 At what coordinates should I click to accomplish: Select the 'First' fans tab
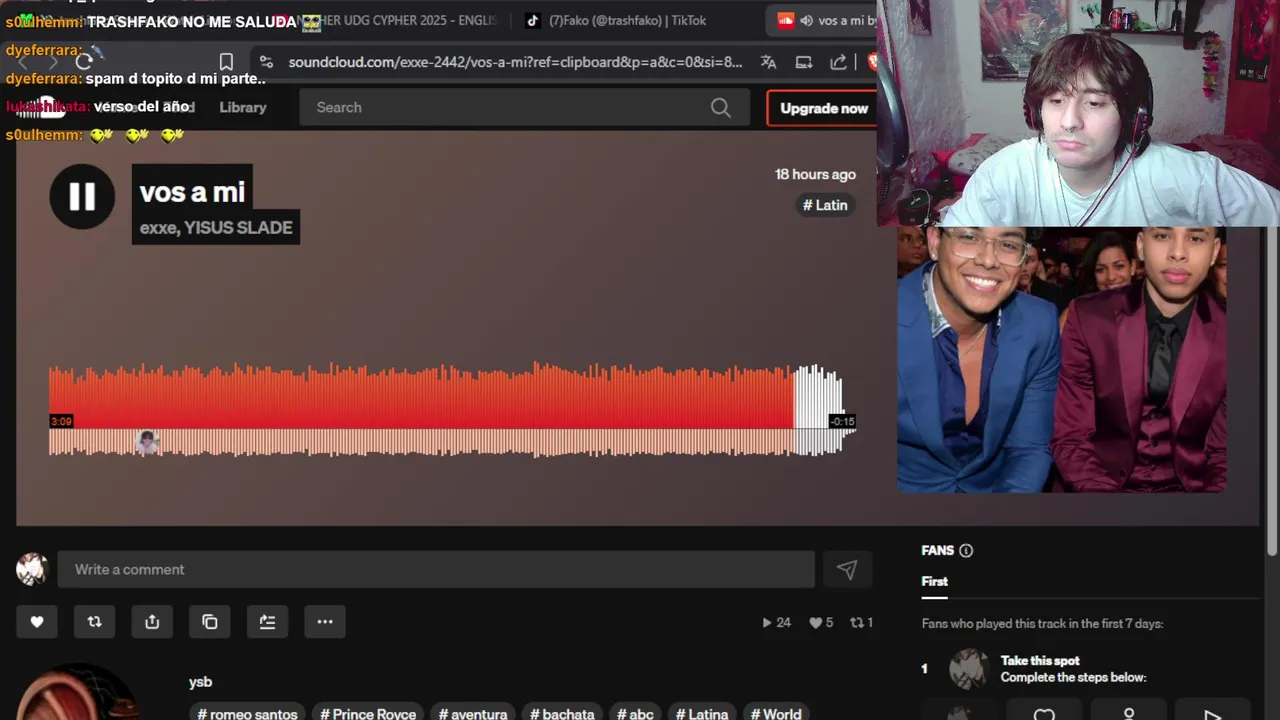pyautogui.click(x=934, y=582)
